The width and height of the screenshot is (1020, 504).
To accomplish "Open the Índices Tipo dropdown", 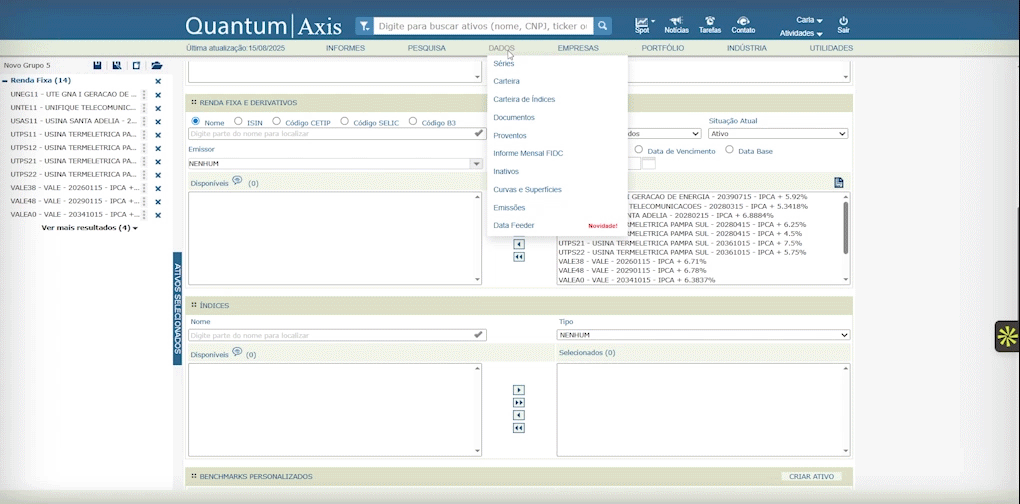I will (703, 335).
